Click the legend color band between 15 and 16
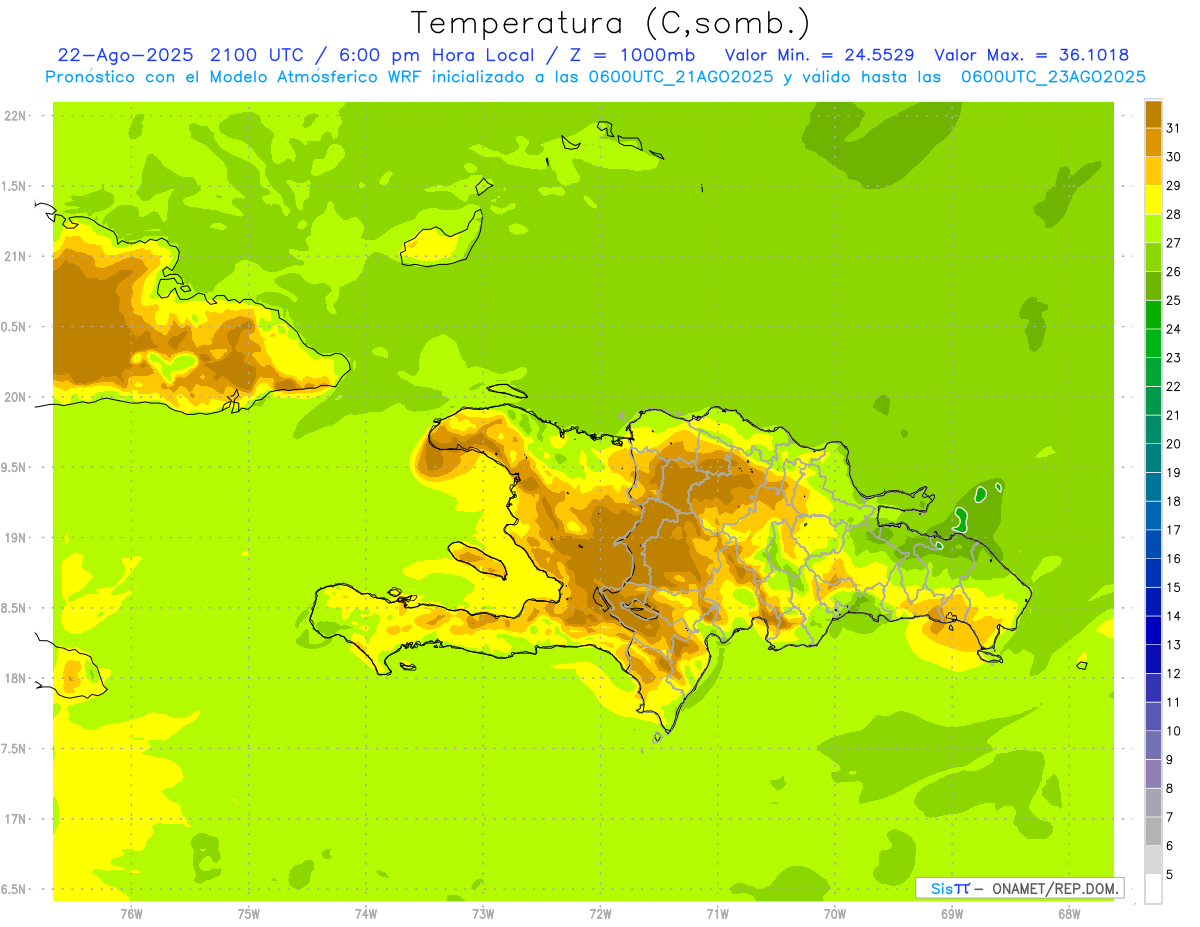 click(x=1153, y=573)
